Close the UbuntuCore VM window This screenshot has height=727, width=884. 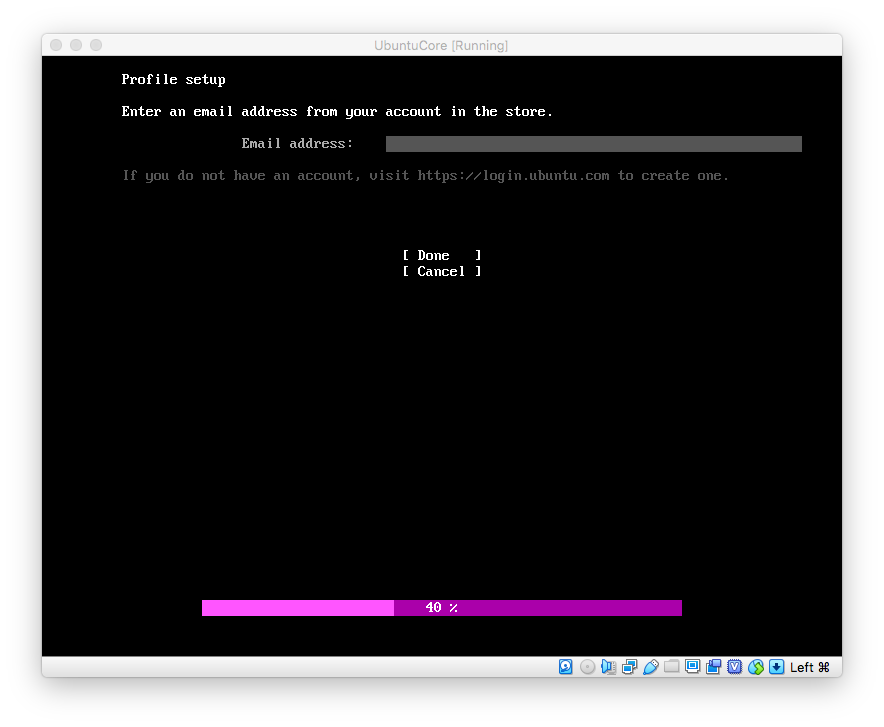[56, 45]
